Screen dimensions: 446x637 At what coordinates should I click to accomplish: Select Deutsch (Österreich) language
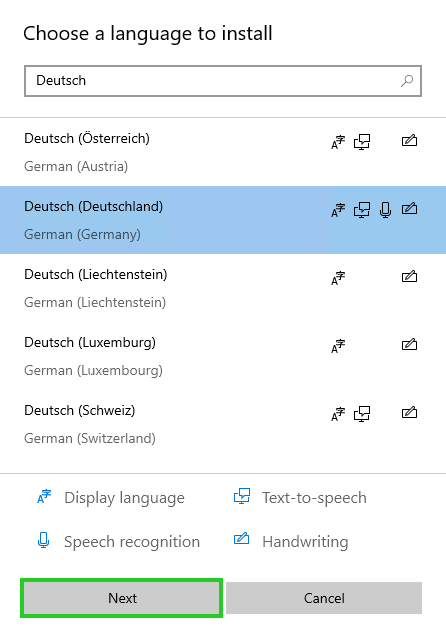click(x=223, y=152)
